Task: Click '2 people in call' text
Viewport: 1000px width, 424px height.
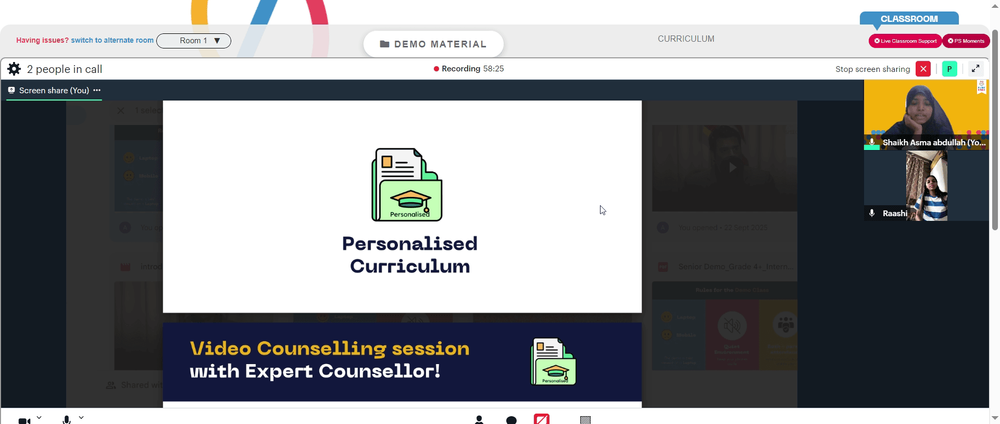Action: coord(64,69)
